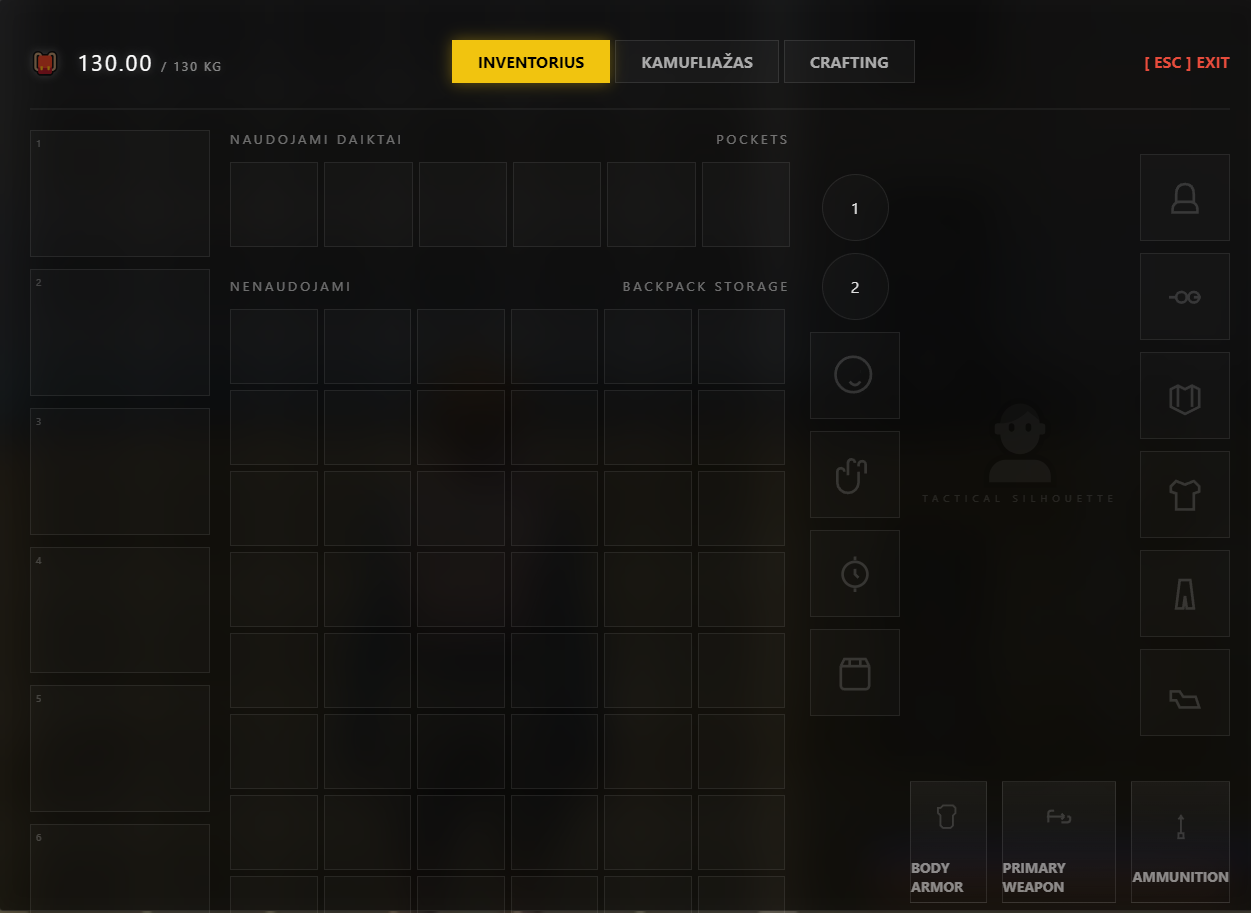Select the t-shirt equipment slot
Viewport: 1251px width, 913px height.
[x=1185, y=495]
